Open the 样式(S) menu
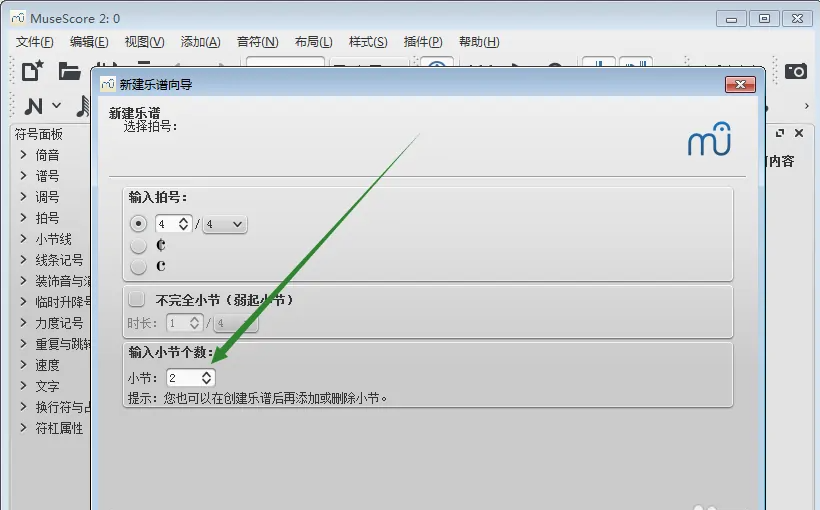The width and height of the screenshot is (820, 510). pos(368,42)
